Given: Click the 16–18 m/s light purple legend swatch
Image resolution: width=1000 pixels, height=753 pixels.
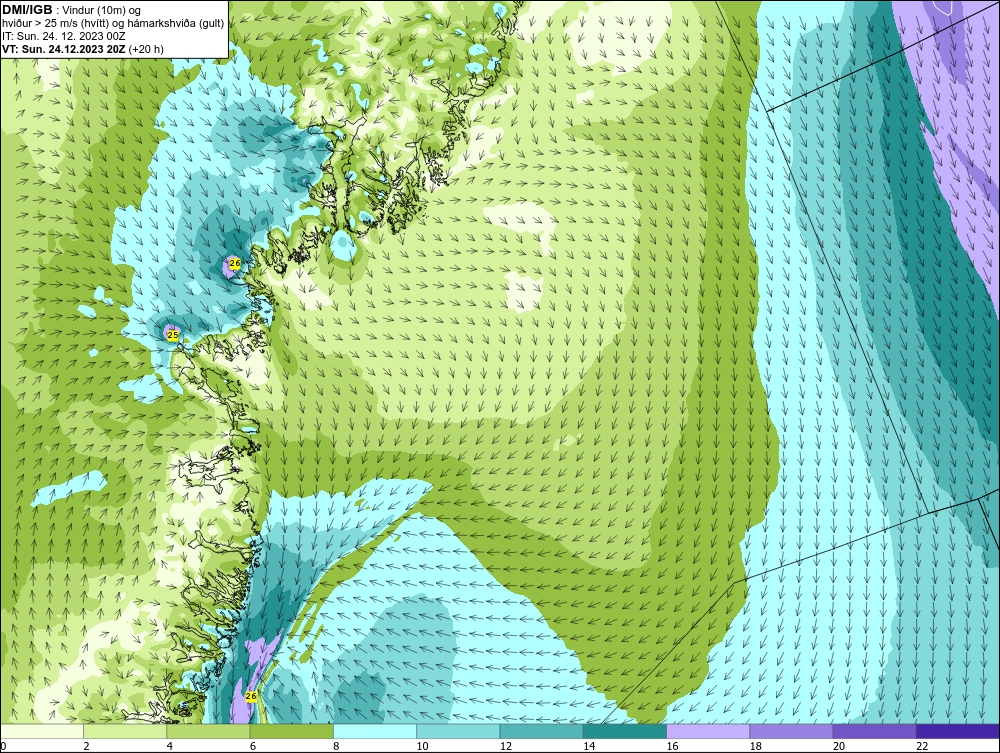Looking at the screenshot, I should pyautogui.click(x=708, y=731).
